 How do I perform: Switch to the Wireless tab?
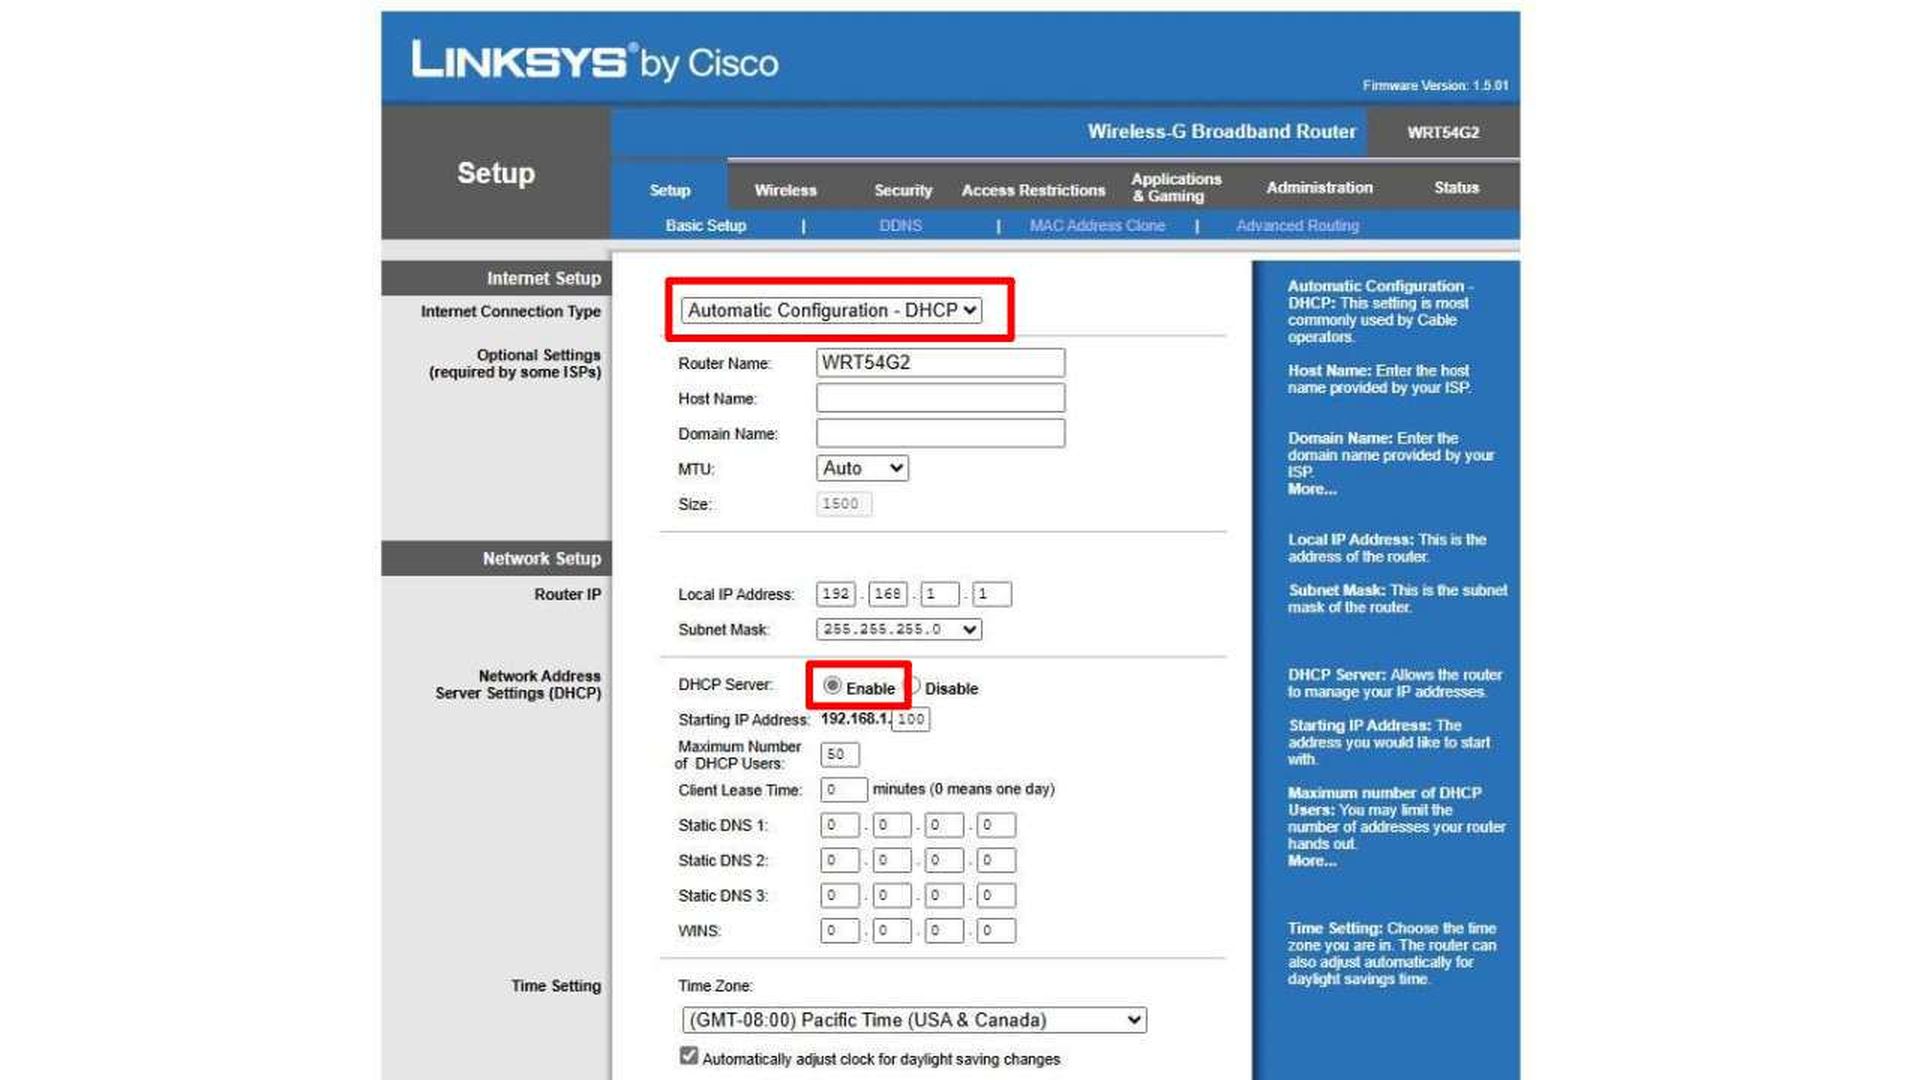pyautogui.click(x=786, y=189)
